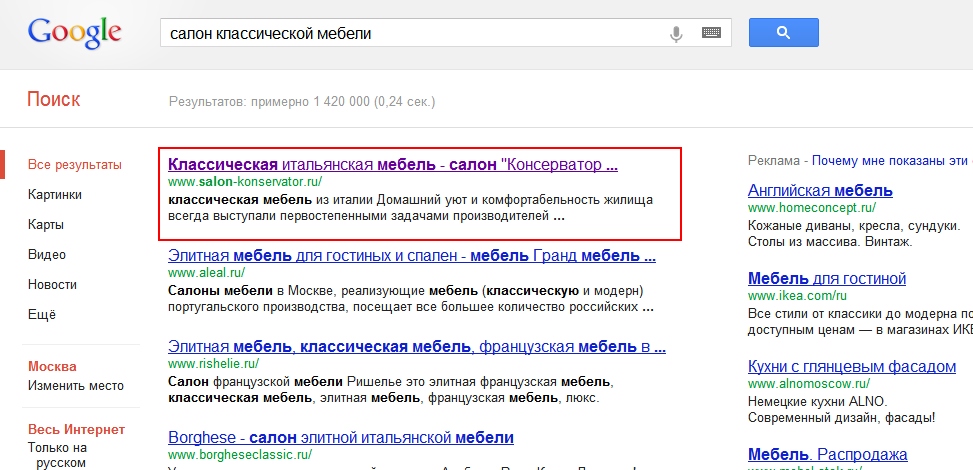This screenshot has width=973, height=470.
Task: Select Все результаты in sidebar
Action: pos(74,165)
